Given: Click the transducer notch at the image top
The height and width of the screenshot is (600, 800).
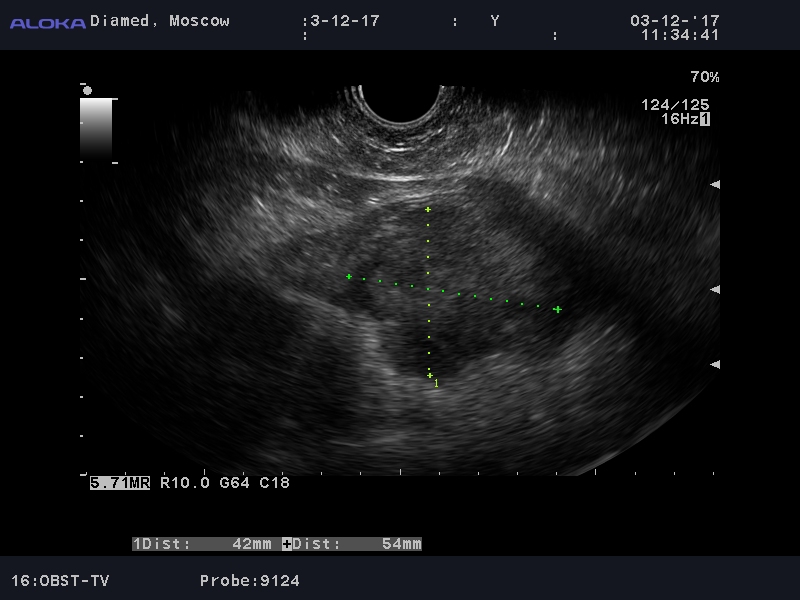Looking at the screenshot, I should [x=401, y=104].
